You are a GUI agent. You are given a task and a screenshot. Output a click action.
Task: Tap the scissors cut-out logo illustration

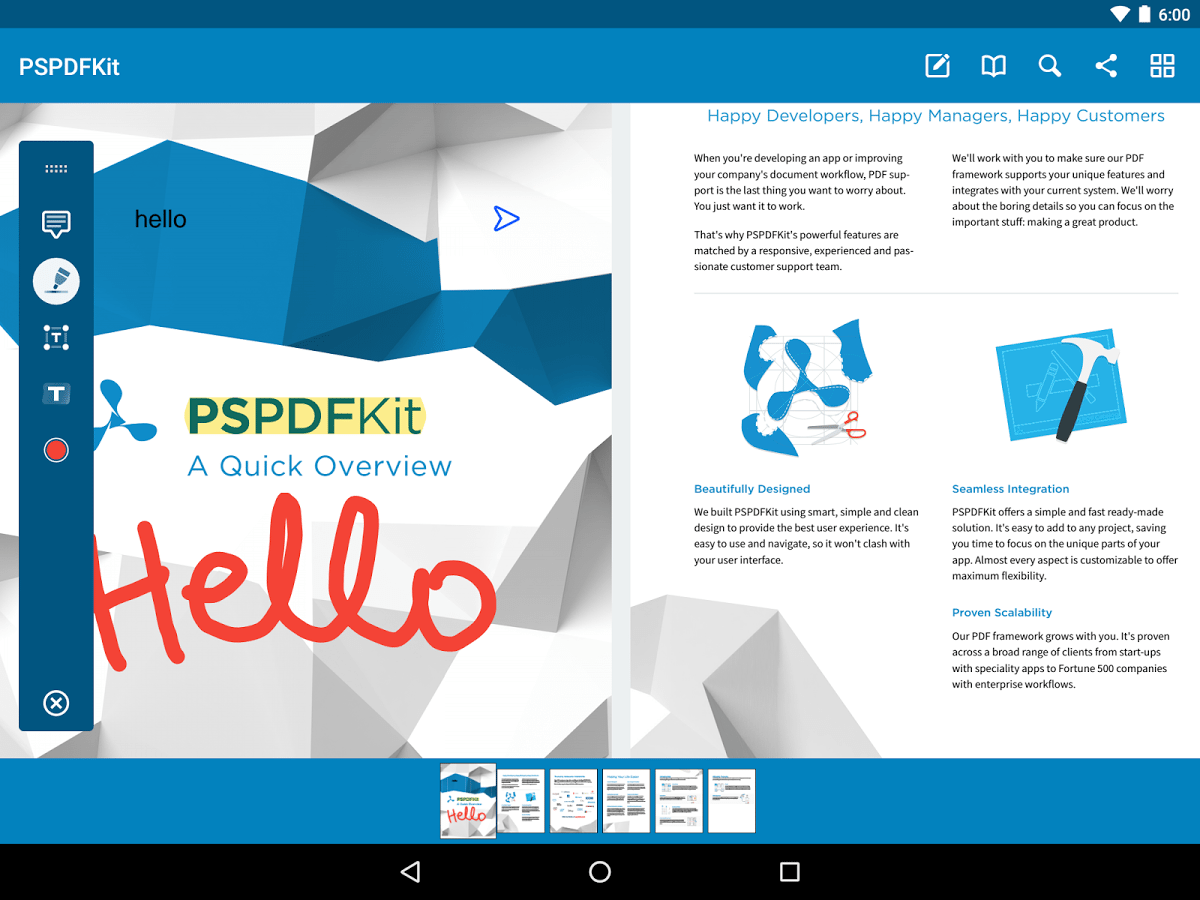click(805, 388)
